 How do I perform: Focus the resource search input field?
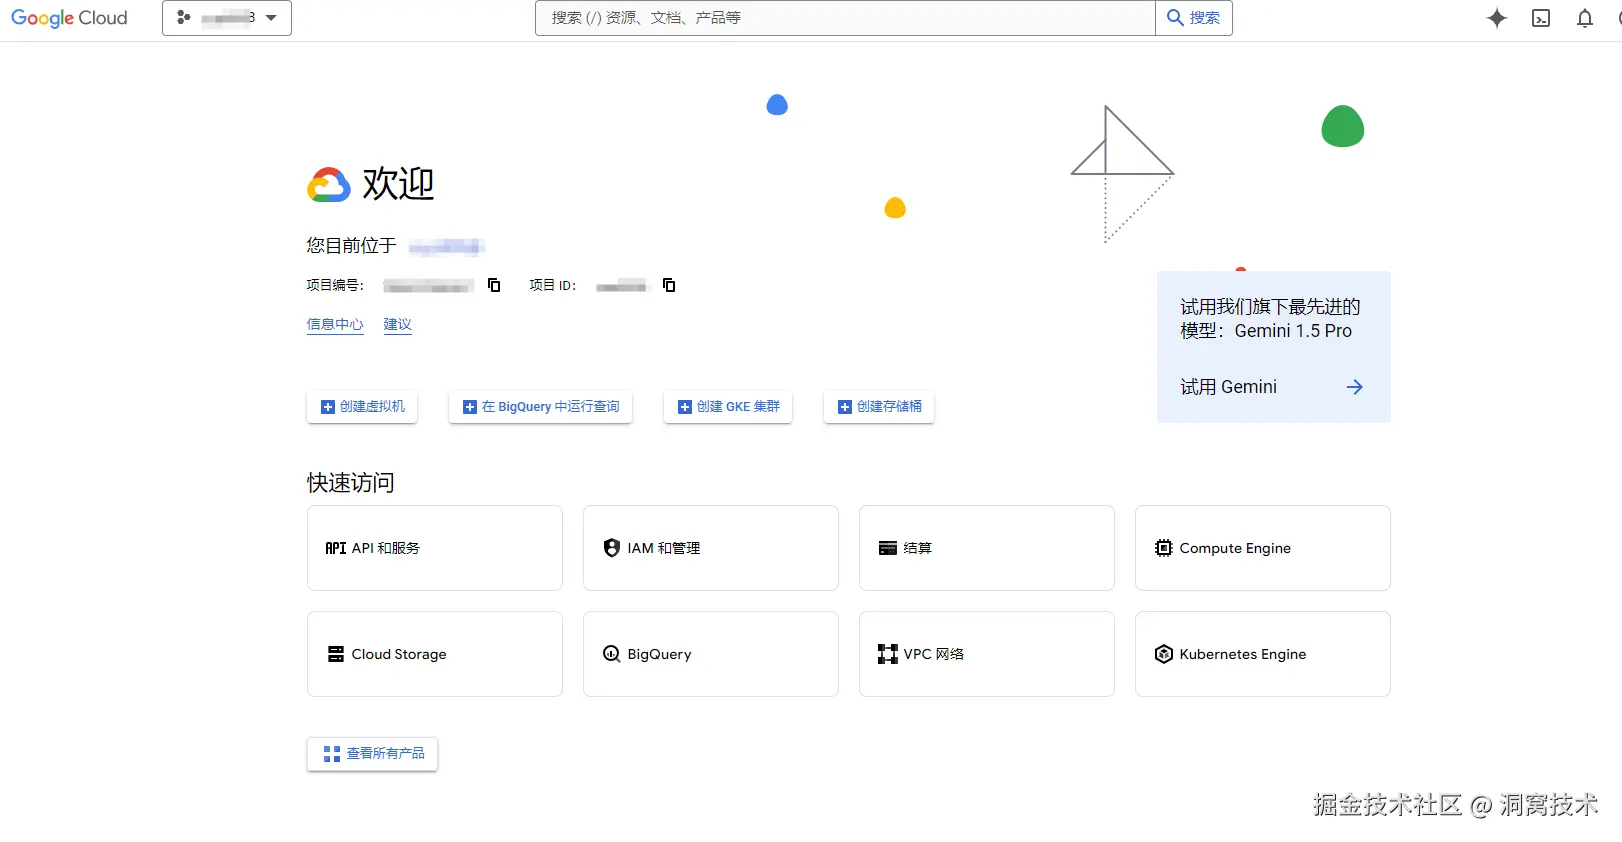pos(845,18)
